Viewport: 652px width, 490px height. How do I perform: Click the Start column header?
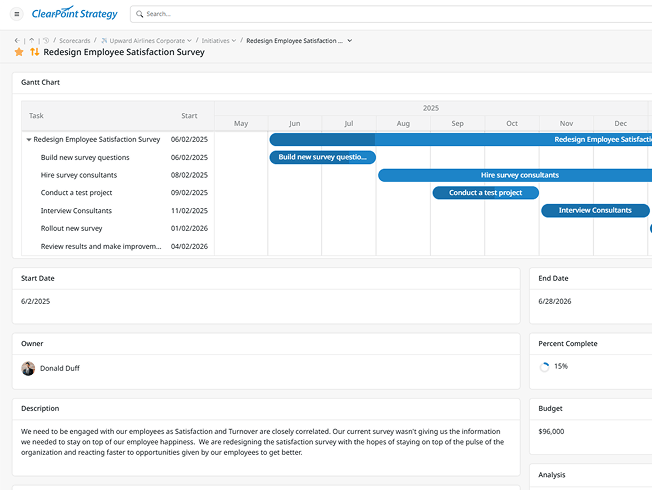[x=189, y=116]
